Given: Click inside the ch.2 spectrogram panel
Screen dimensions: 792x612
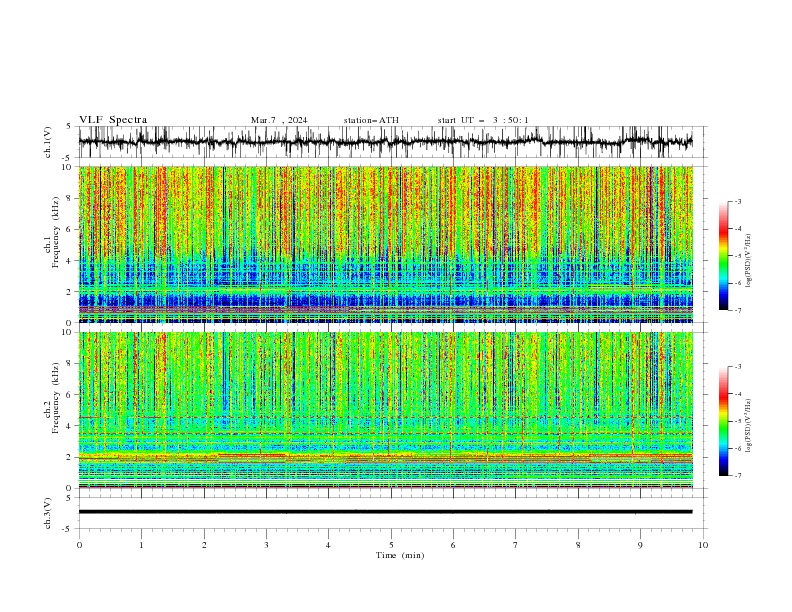Looking at the screenshot, I should click(x=385, y=410).
